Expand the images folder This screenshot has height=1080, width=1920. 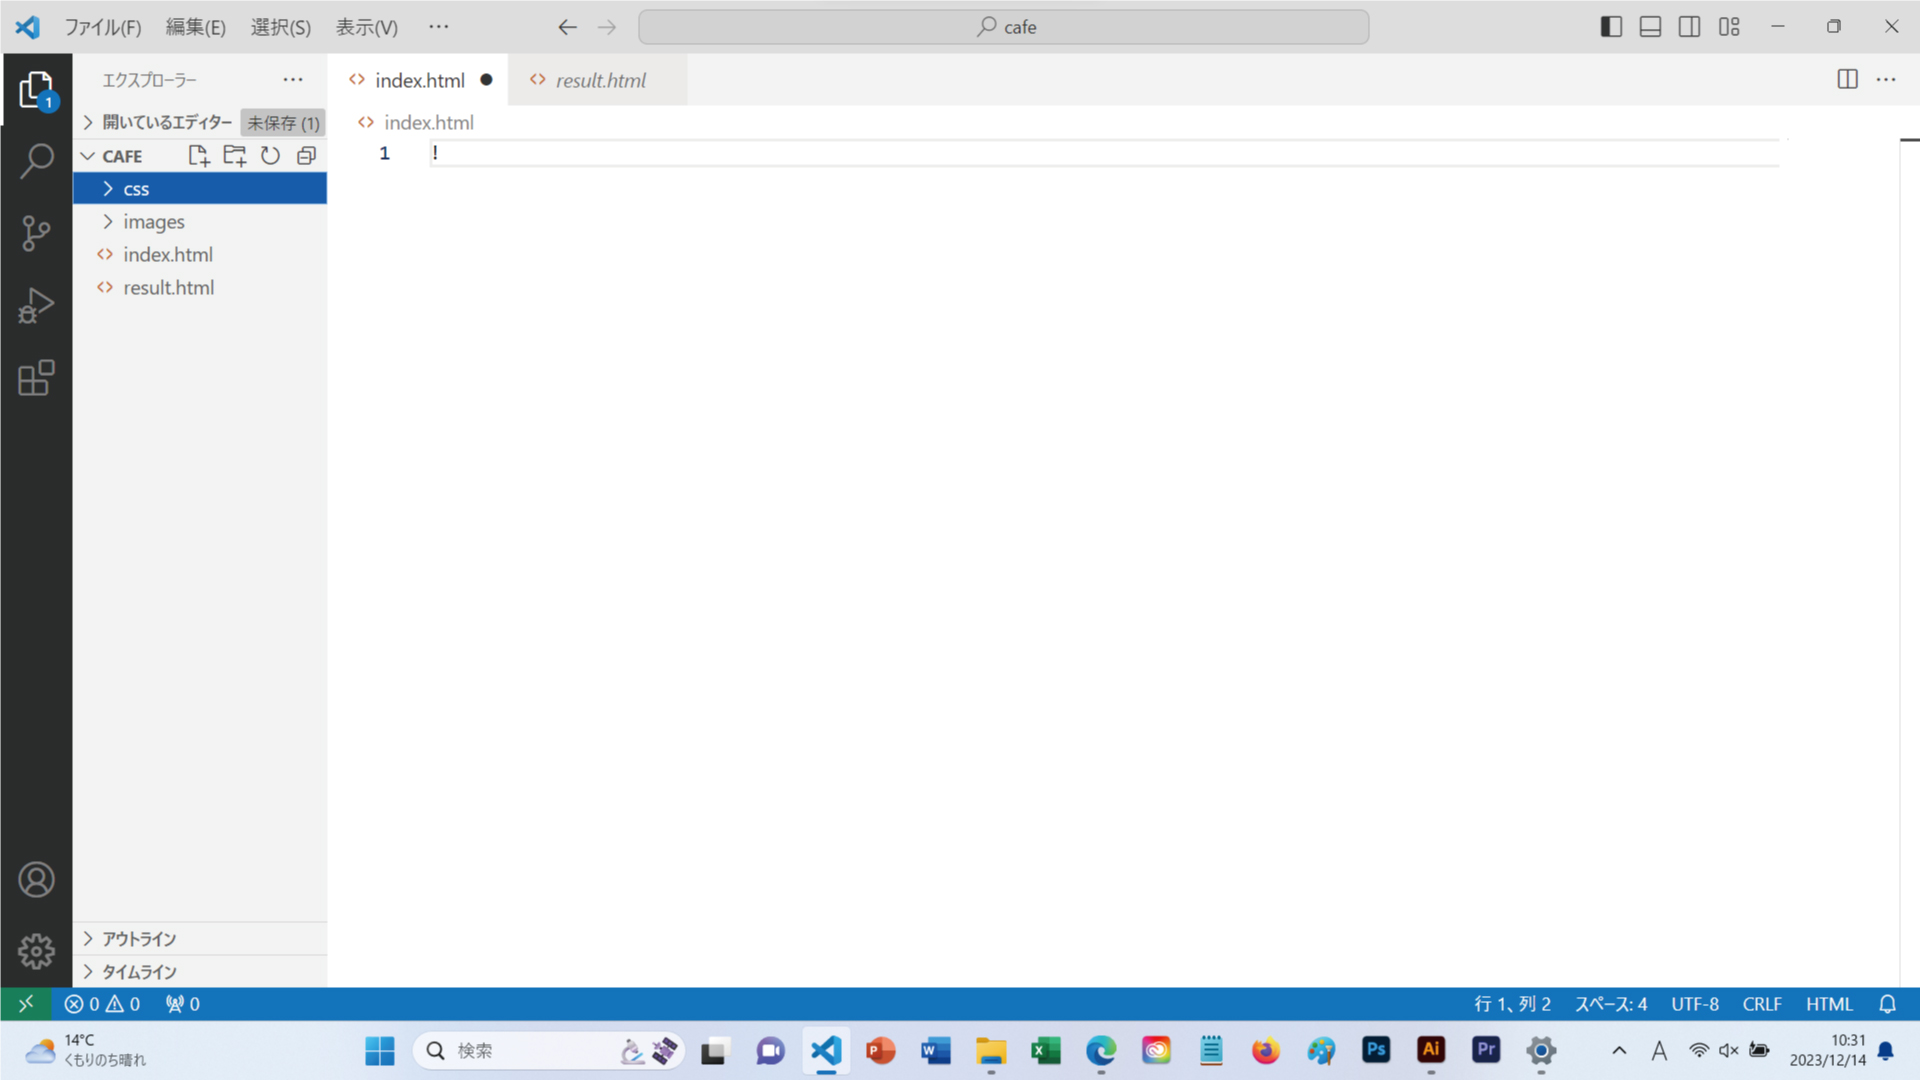point(154,221)
